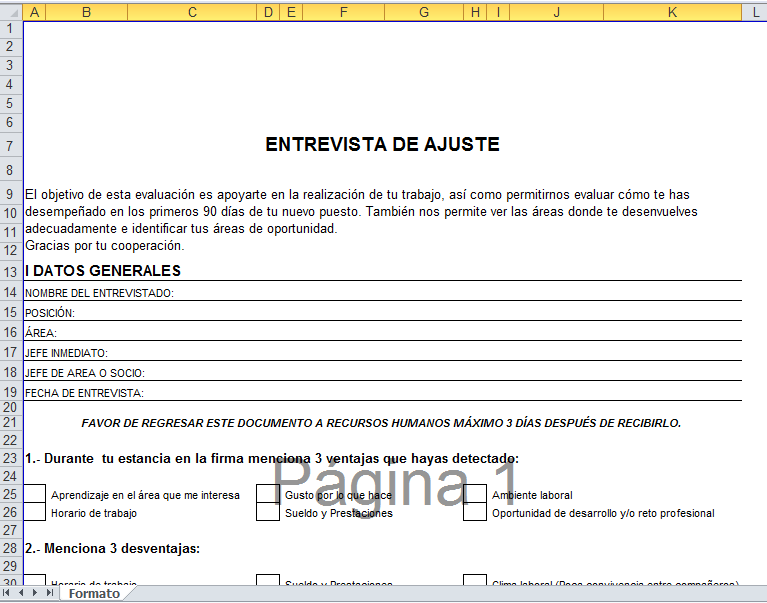Go to previous sheet using navigation arrow
Viewport: 767px width, 603px height.
21,593
